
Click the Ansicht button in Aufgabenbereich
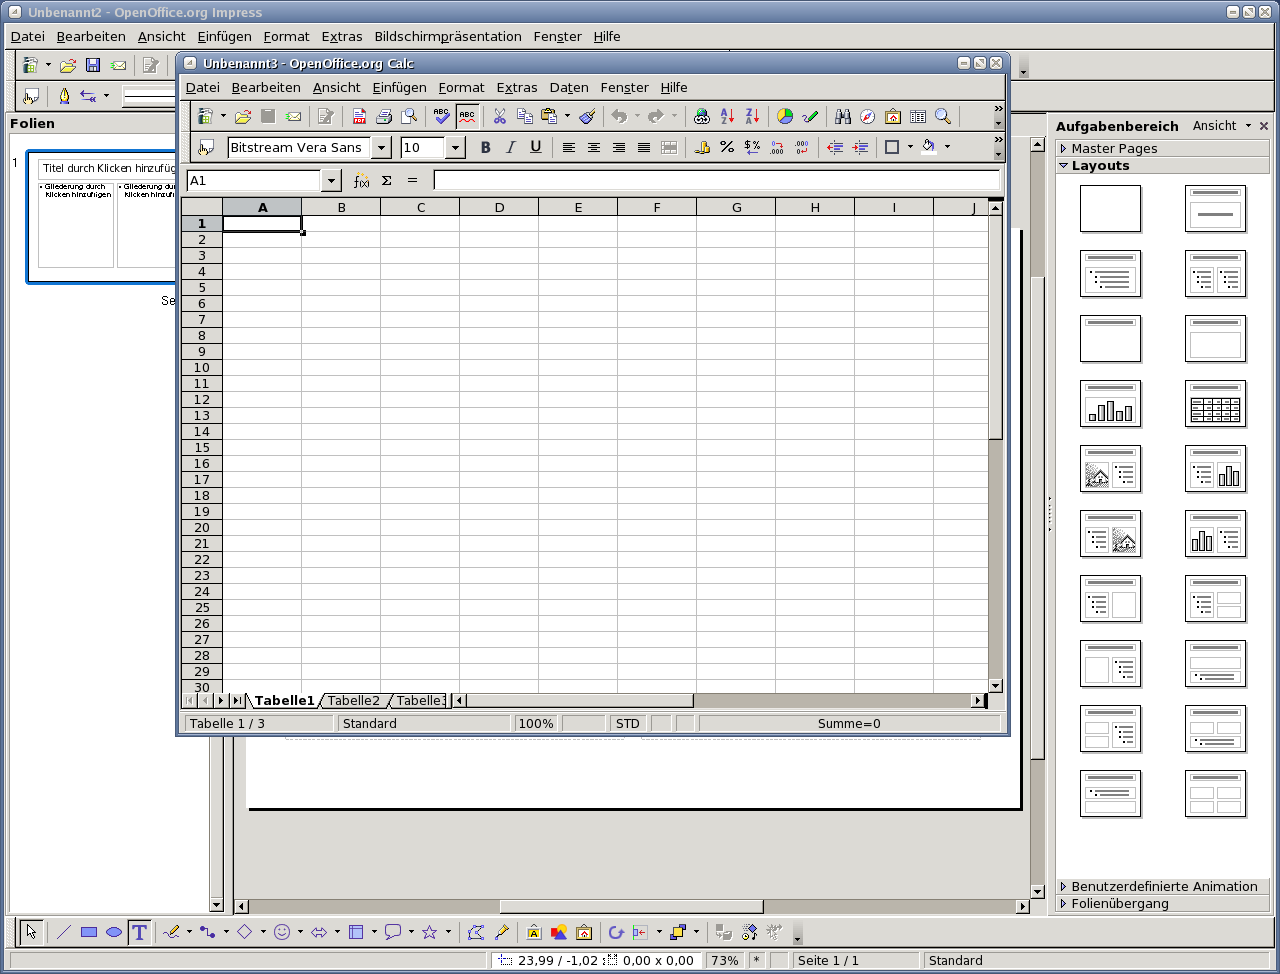[x=1222, y=125]
